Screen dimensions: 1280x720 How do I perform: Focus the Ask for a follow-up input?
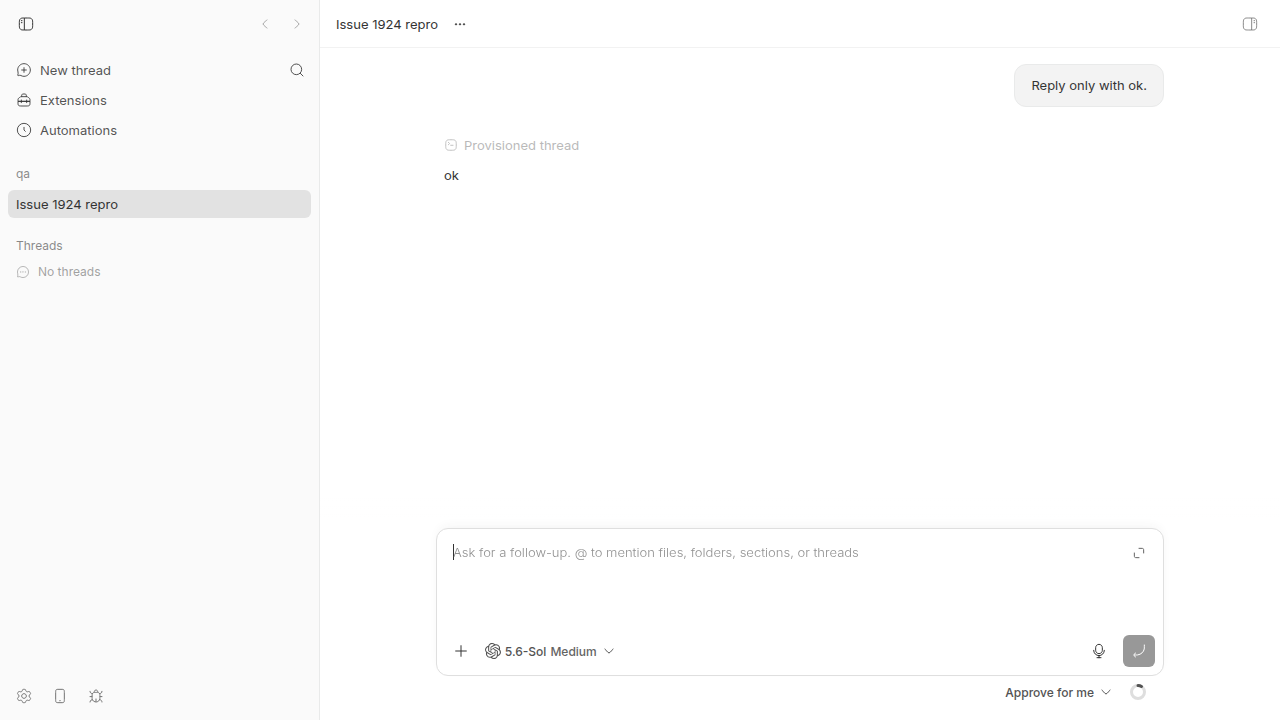tap(785, 553)
